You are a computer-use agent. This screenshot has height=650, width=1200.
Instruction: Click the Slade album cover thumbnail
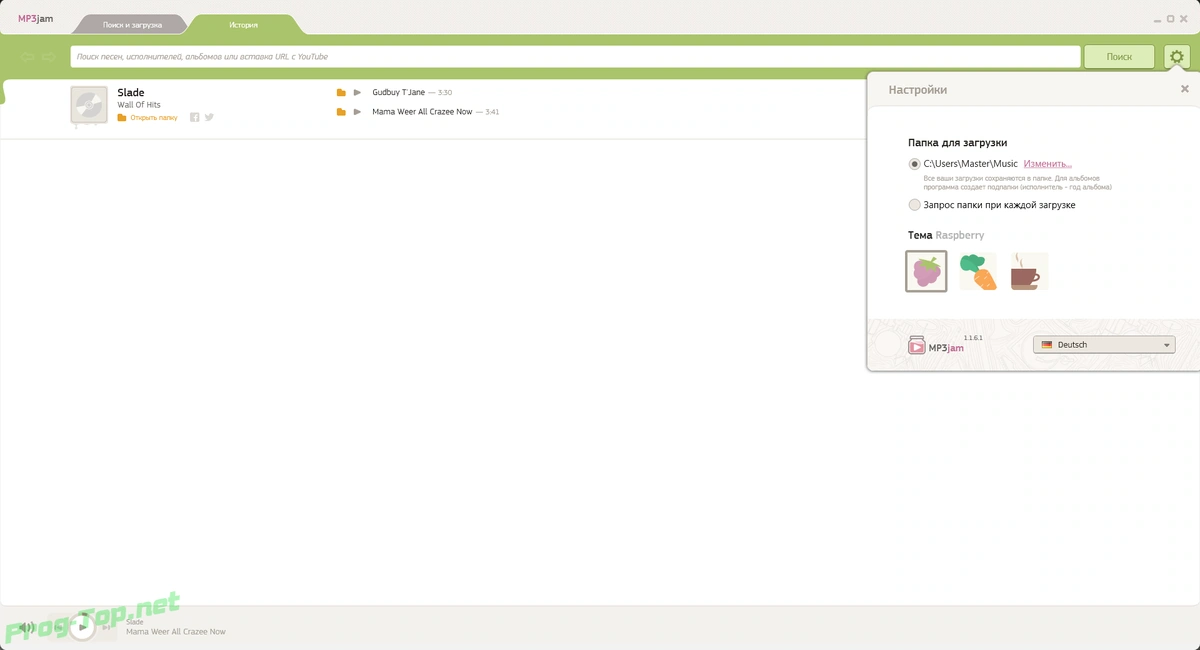pyautogui.click(x=89, y=105)
